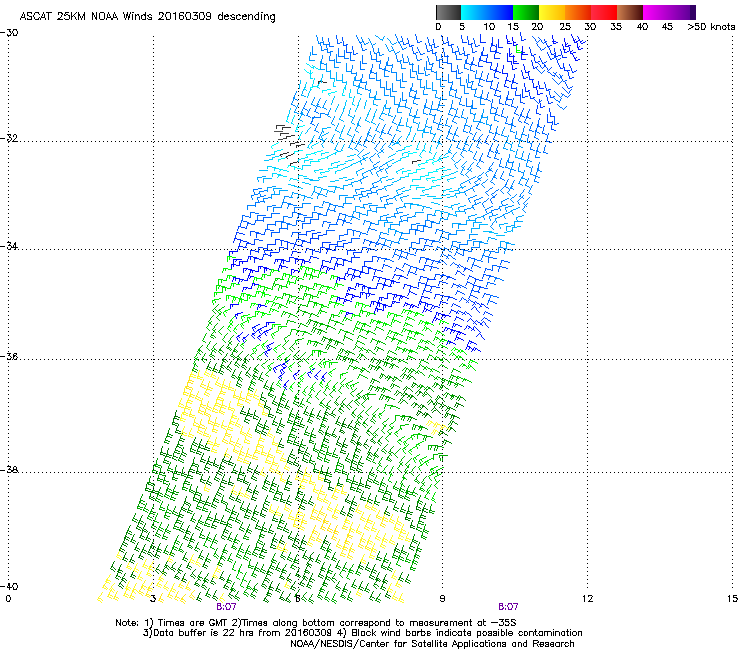The image size is (740, 650).
Task: Click the right purple '8:07' time label
Action: 508,607
